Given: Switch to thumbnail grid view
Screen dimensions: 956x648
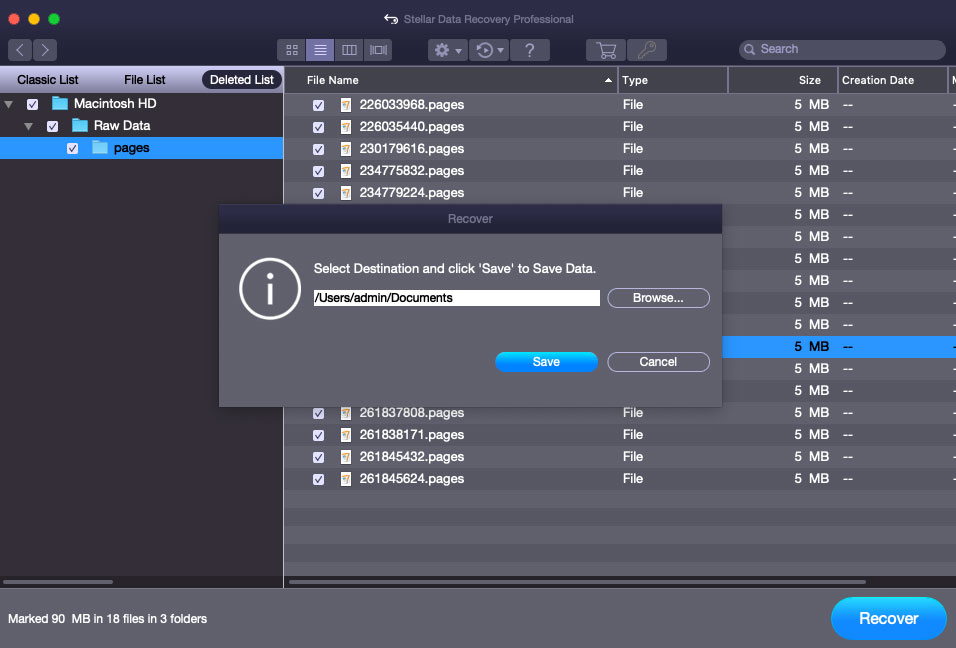Looking at the screenshot, I should click(292, 50).
